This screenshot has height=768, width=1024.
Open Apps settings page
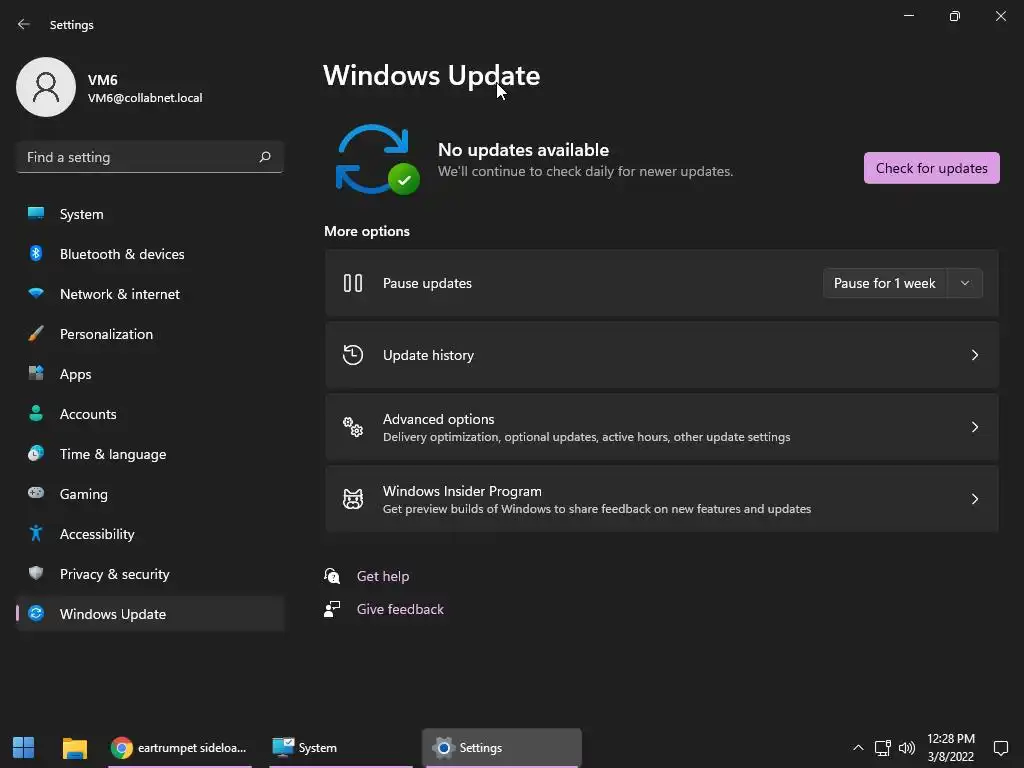pyautogui.click(x=150, y=374)
